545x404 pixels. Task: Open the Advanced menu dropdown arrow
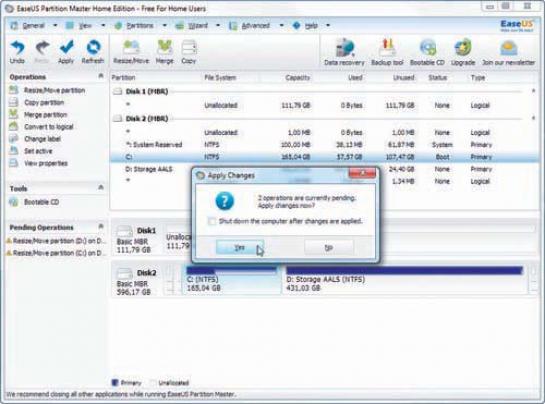click(282, 25)
